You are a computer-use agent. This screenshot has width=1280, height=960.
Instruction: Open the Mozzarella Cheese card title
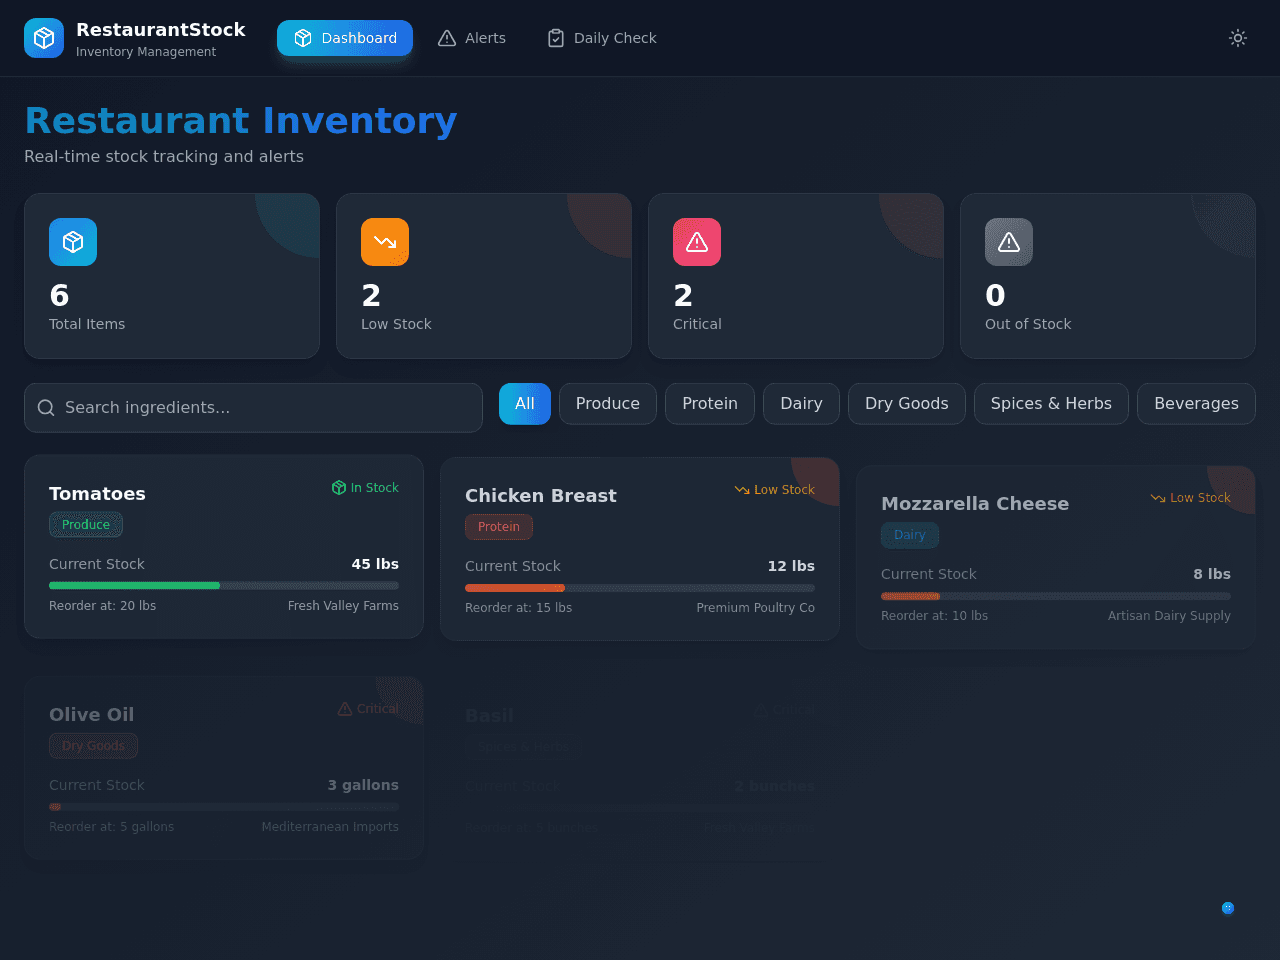click(x=975, y=504)
